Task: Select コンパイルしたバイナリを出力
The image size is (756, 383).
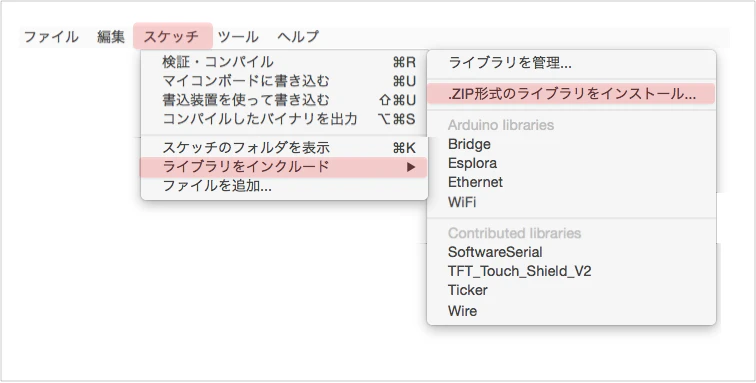Action: (284, 119)
